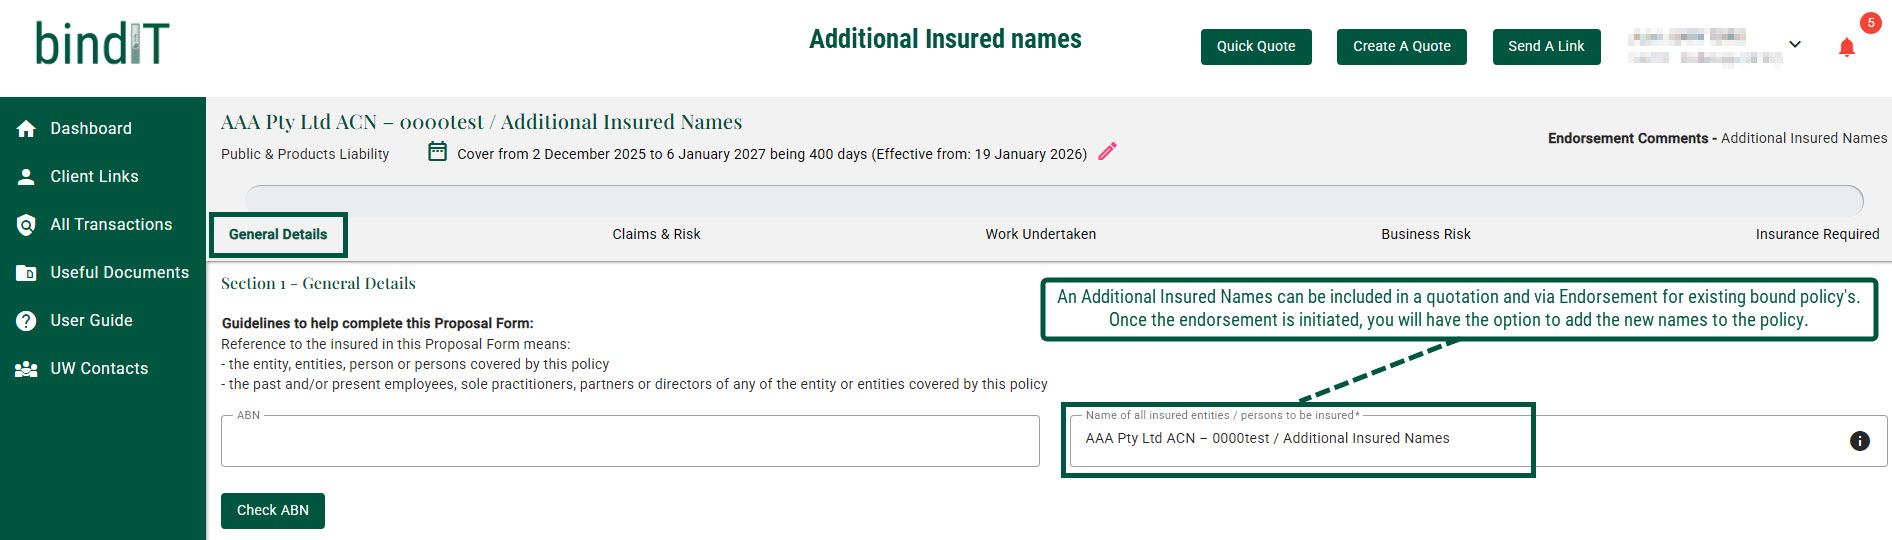Click the info icon beside insured names
1892x540 pixels.
click(1859, 441)
